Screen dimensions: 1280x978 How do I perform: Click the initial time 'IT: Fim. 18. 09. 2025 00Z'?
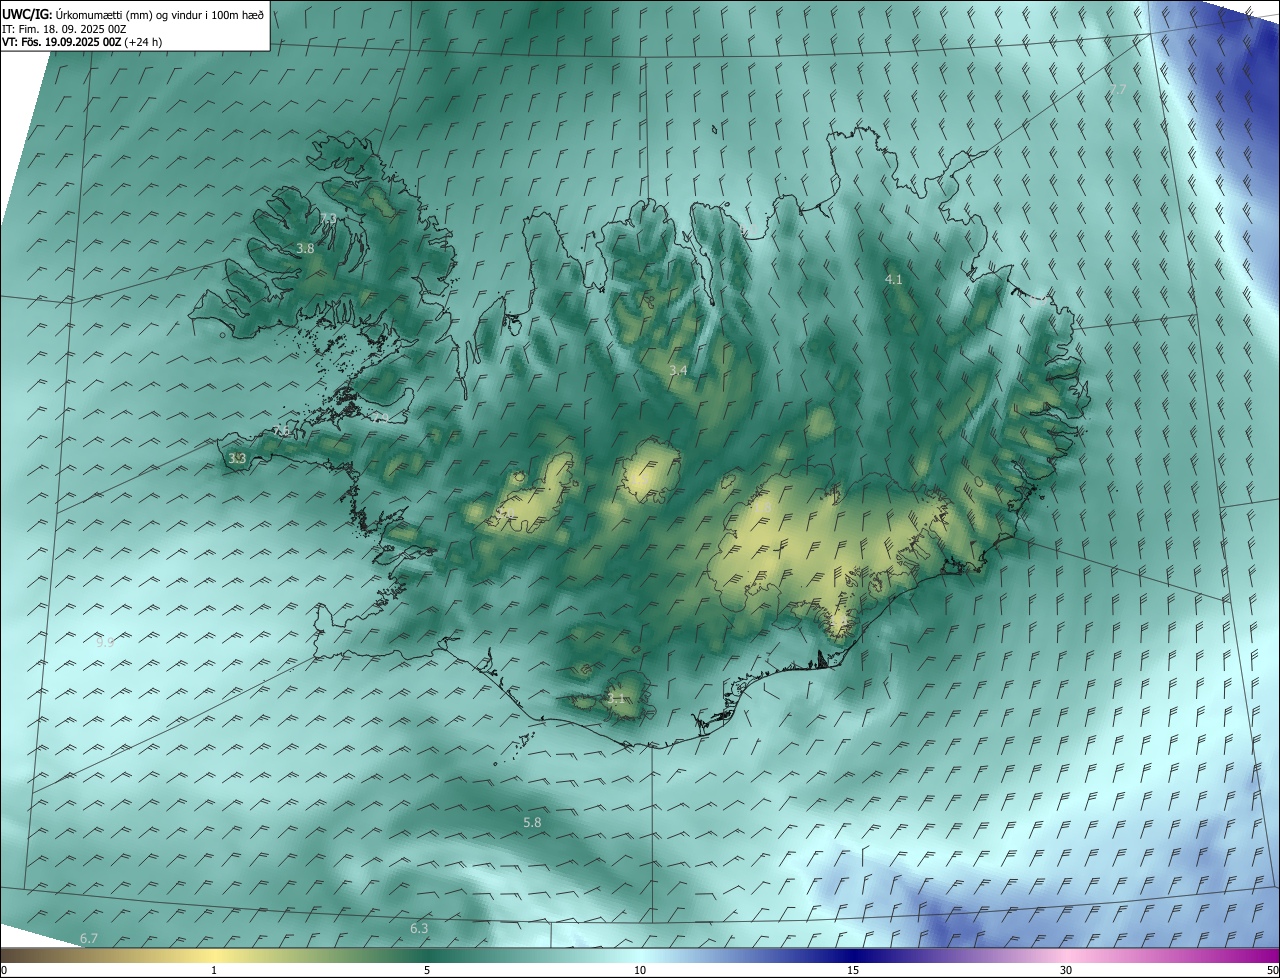[x=62, y=29]
